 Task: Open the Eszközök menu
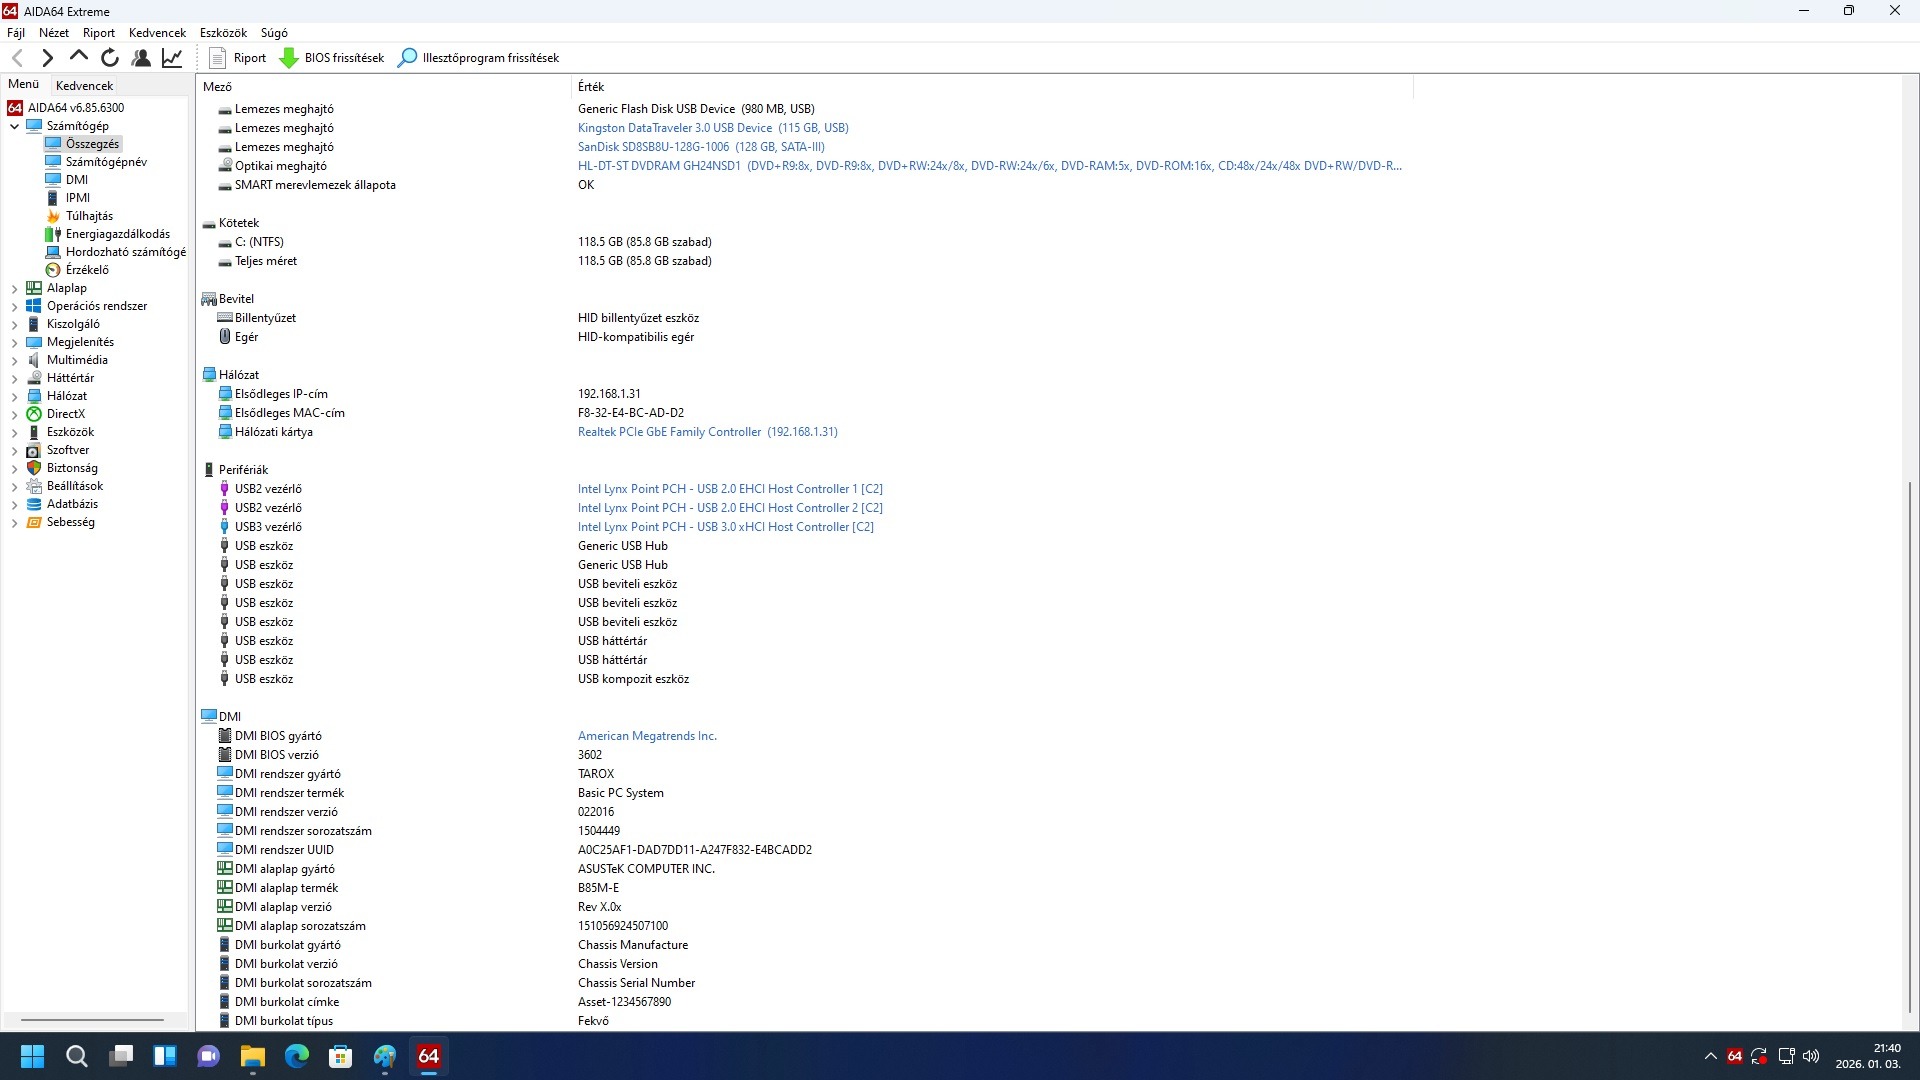pyautogui.click(x=222, y=33)
